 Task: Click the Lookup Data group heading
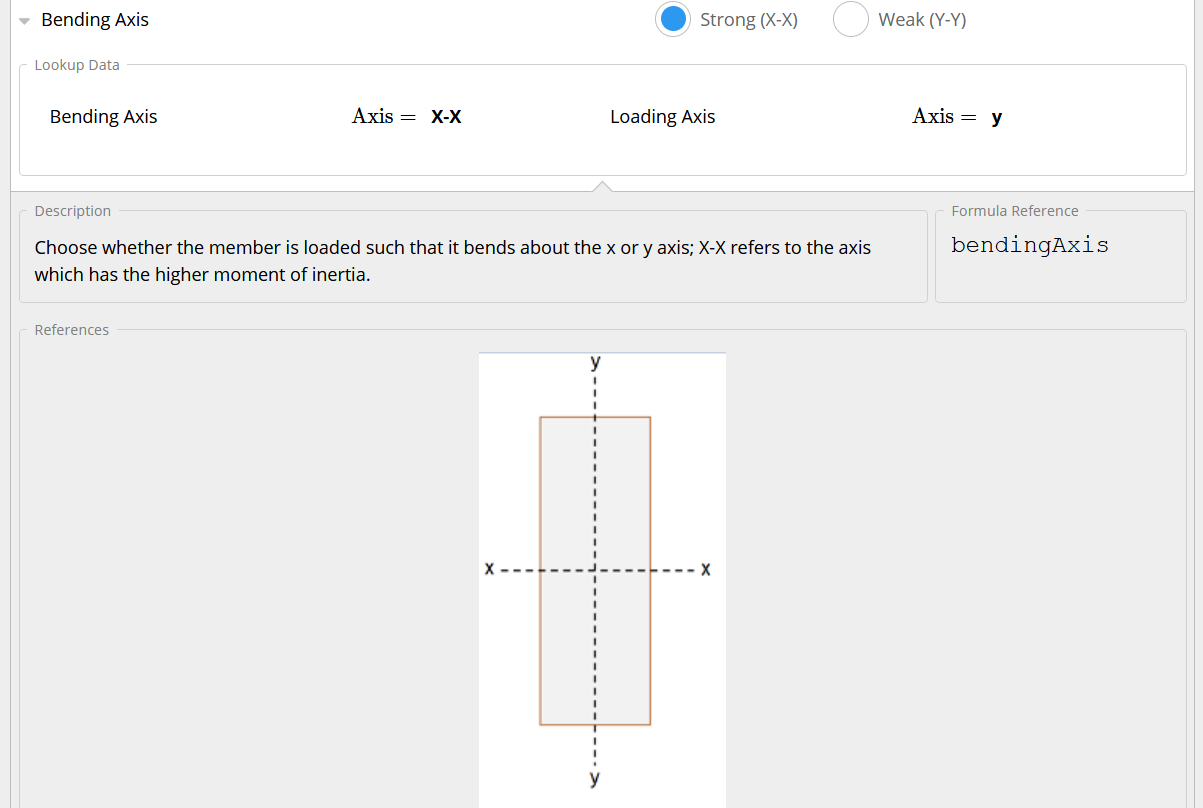pyautogui.click(x=77, y=65)
